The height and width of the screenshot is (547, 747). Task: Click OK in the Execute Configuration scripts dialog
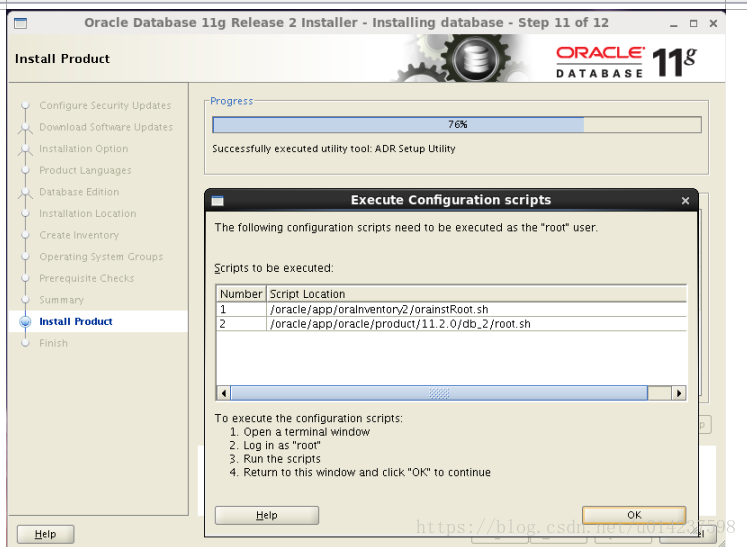click(634, 515)
